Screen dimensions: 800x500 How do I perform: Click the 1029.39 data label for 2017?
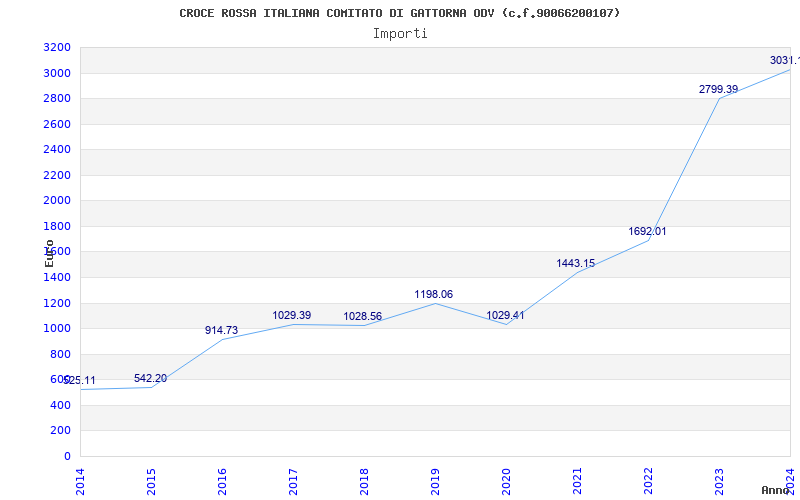click(291, 315)
